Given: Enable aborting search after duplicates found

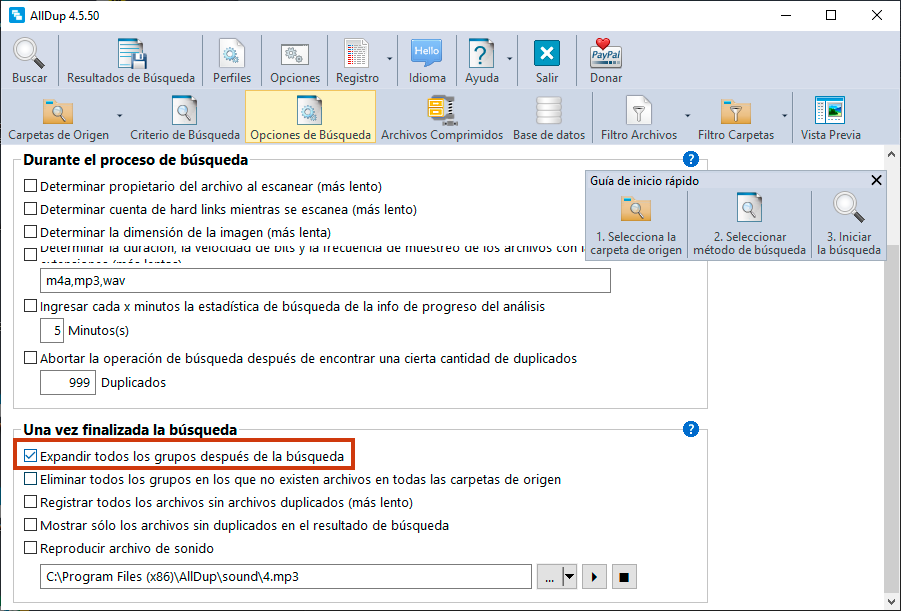Looking at the screenshot, I should tap(30, 358).
